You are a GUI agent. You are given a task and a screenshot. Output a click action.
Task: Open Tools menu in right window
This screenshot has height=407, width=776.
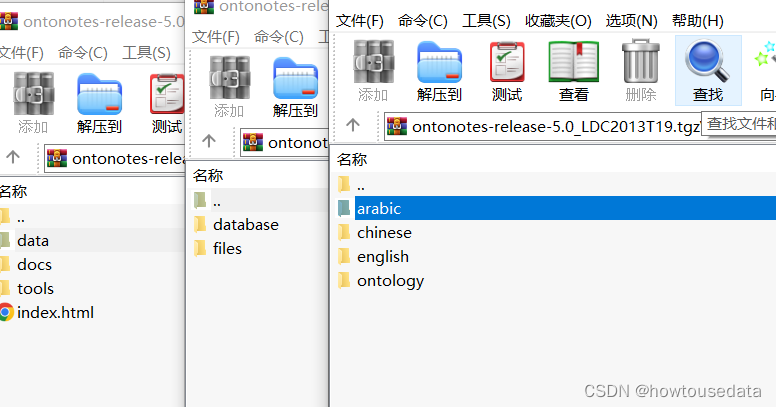click(x=486, y=21)
